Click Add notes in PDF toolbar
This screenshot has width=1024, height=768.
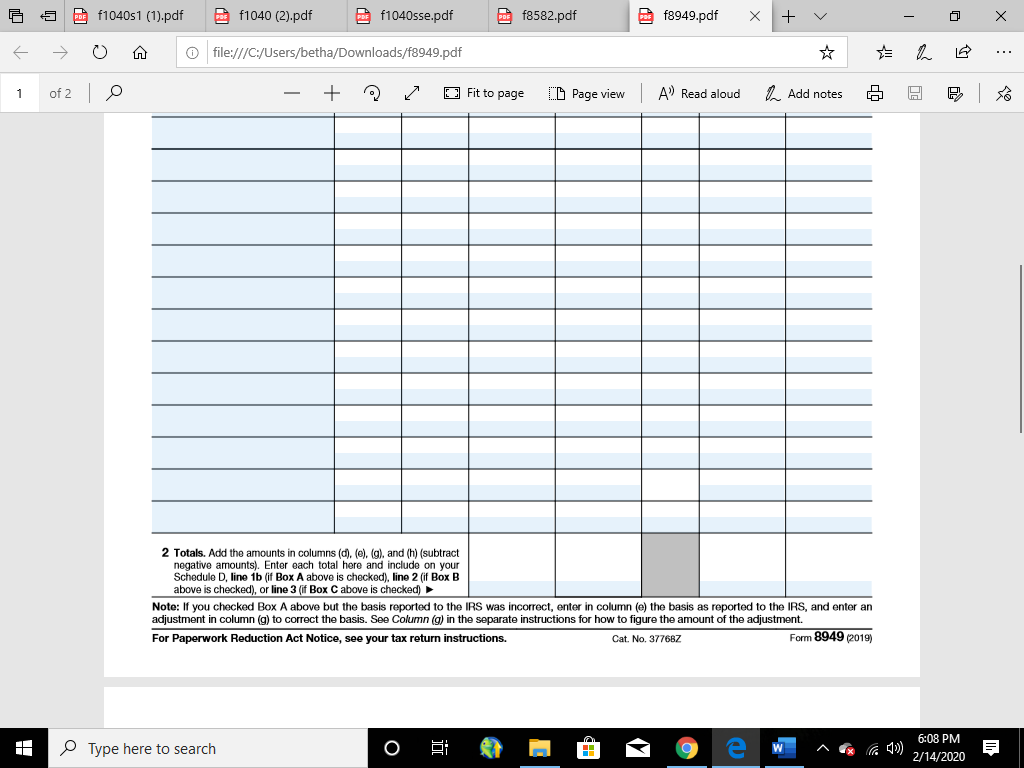pos(803,93)
